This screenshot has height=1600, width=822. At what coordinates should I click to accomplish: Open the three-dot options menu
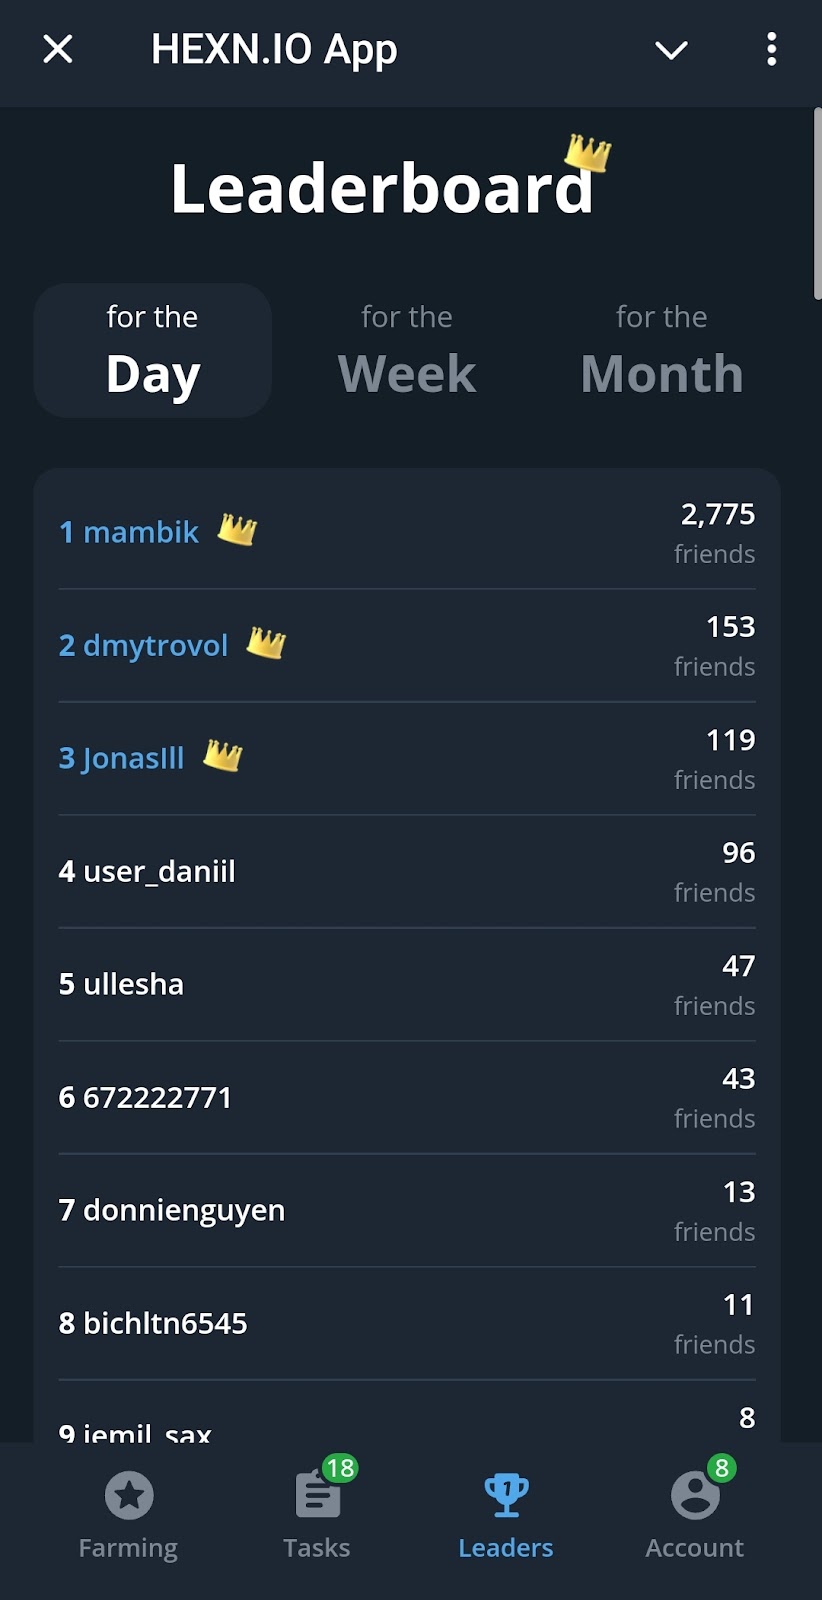(771, 49)
